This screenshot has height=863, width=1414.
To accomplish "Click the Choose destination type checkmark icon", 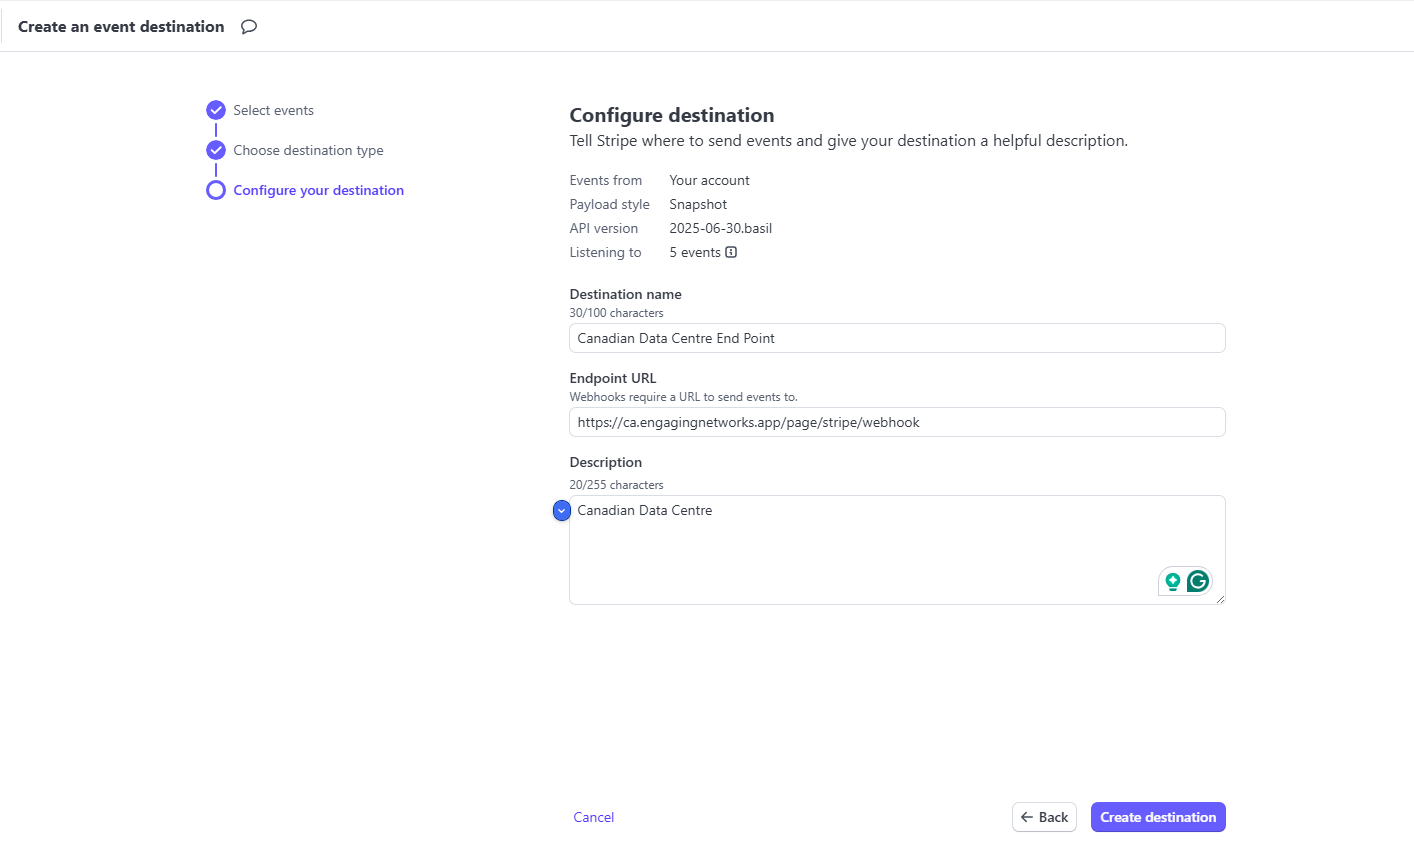I will (216, 150).
